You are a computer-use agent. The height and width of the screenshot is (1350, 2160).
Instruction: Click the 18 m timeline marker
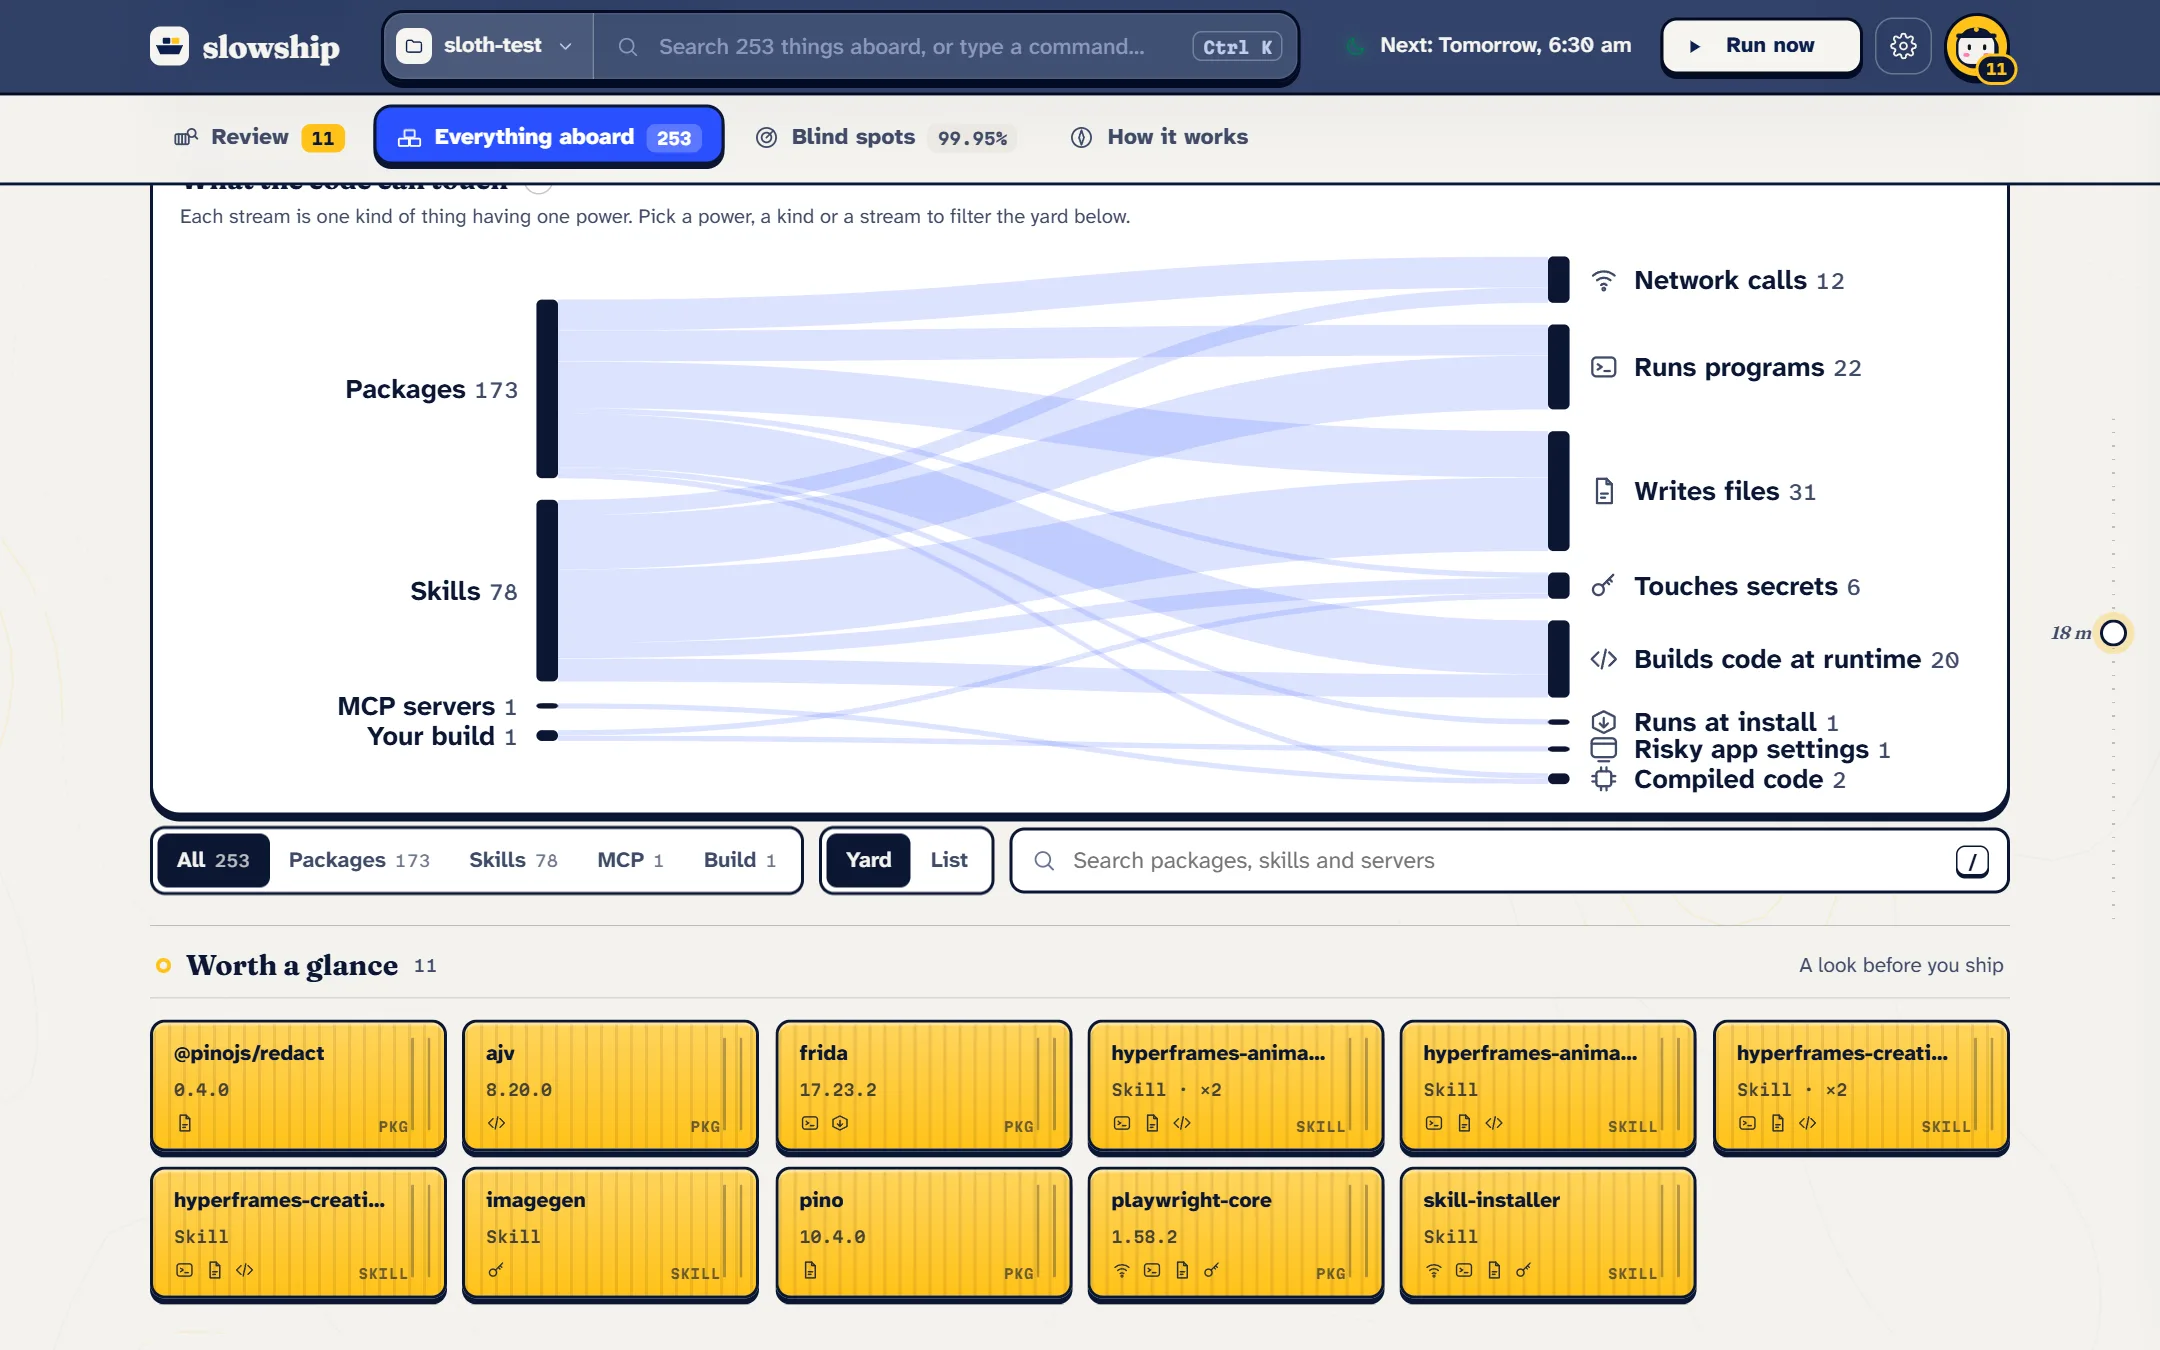[x=2113, y=633]
